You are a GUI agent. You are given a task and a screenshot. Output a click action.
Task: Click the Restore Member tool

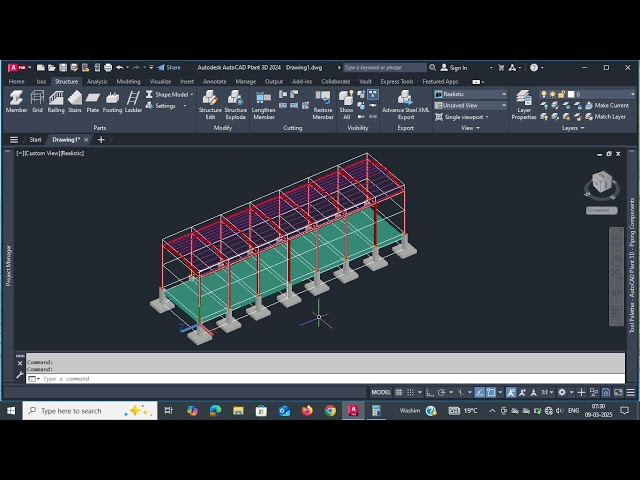pyautogui.click(x=323, y=105)
